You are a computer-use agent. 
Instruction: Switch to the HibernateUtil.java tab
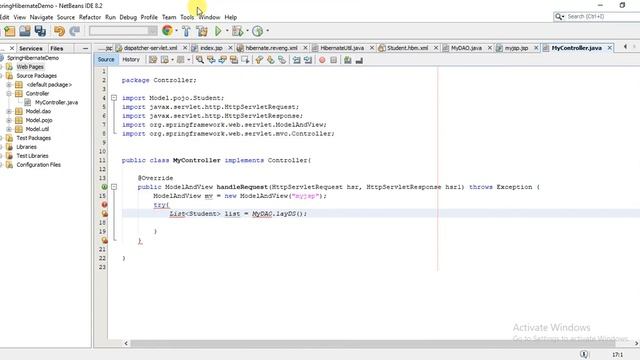click(x=342, y=48)
